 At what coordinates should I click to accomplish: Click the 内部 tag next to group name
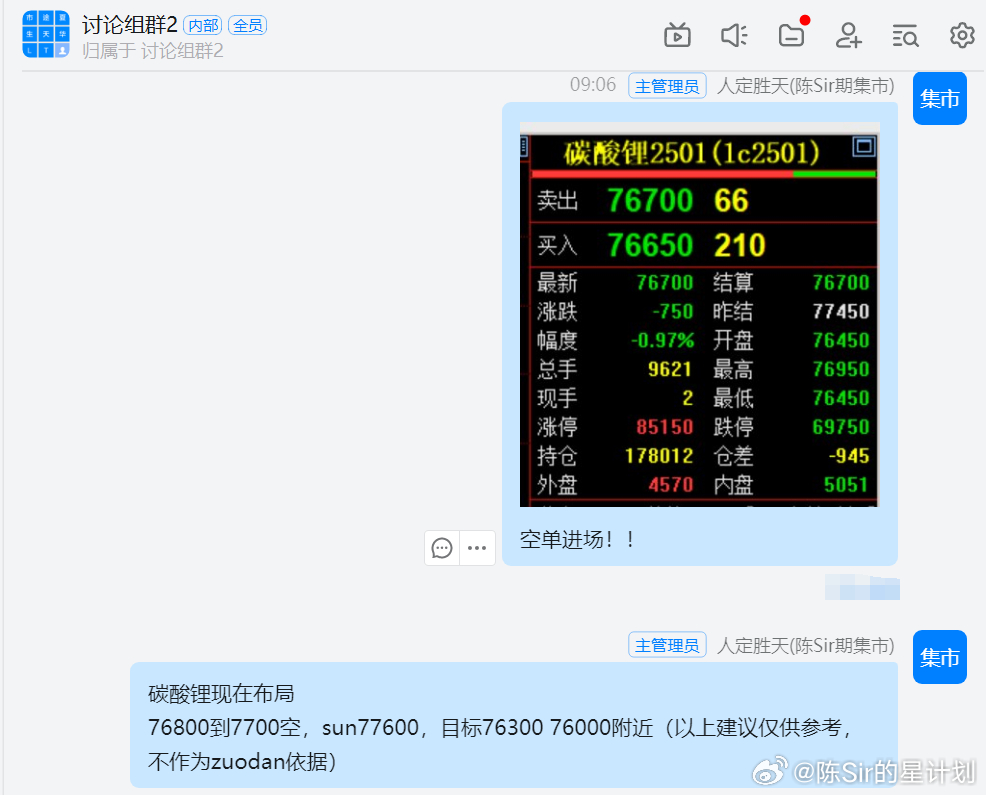click(x=203, y=26)
